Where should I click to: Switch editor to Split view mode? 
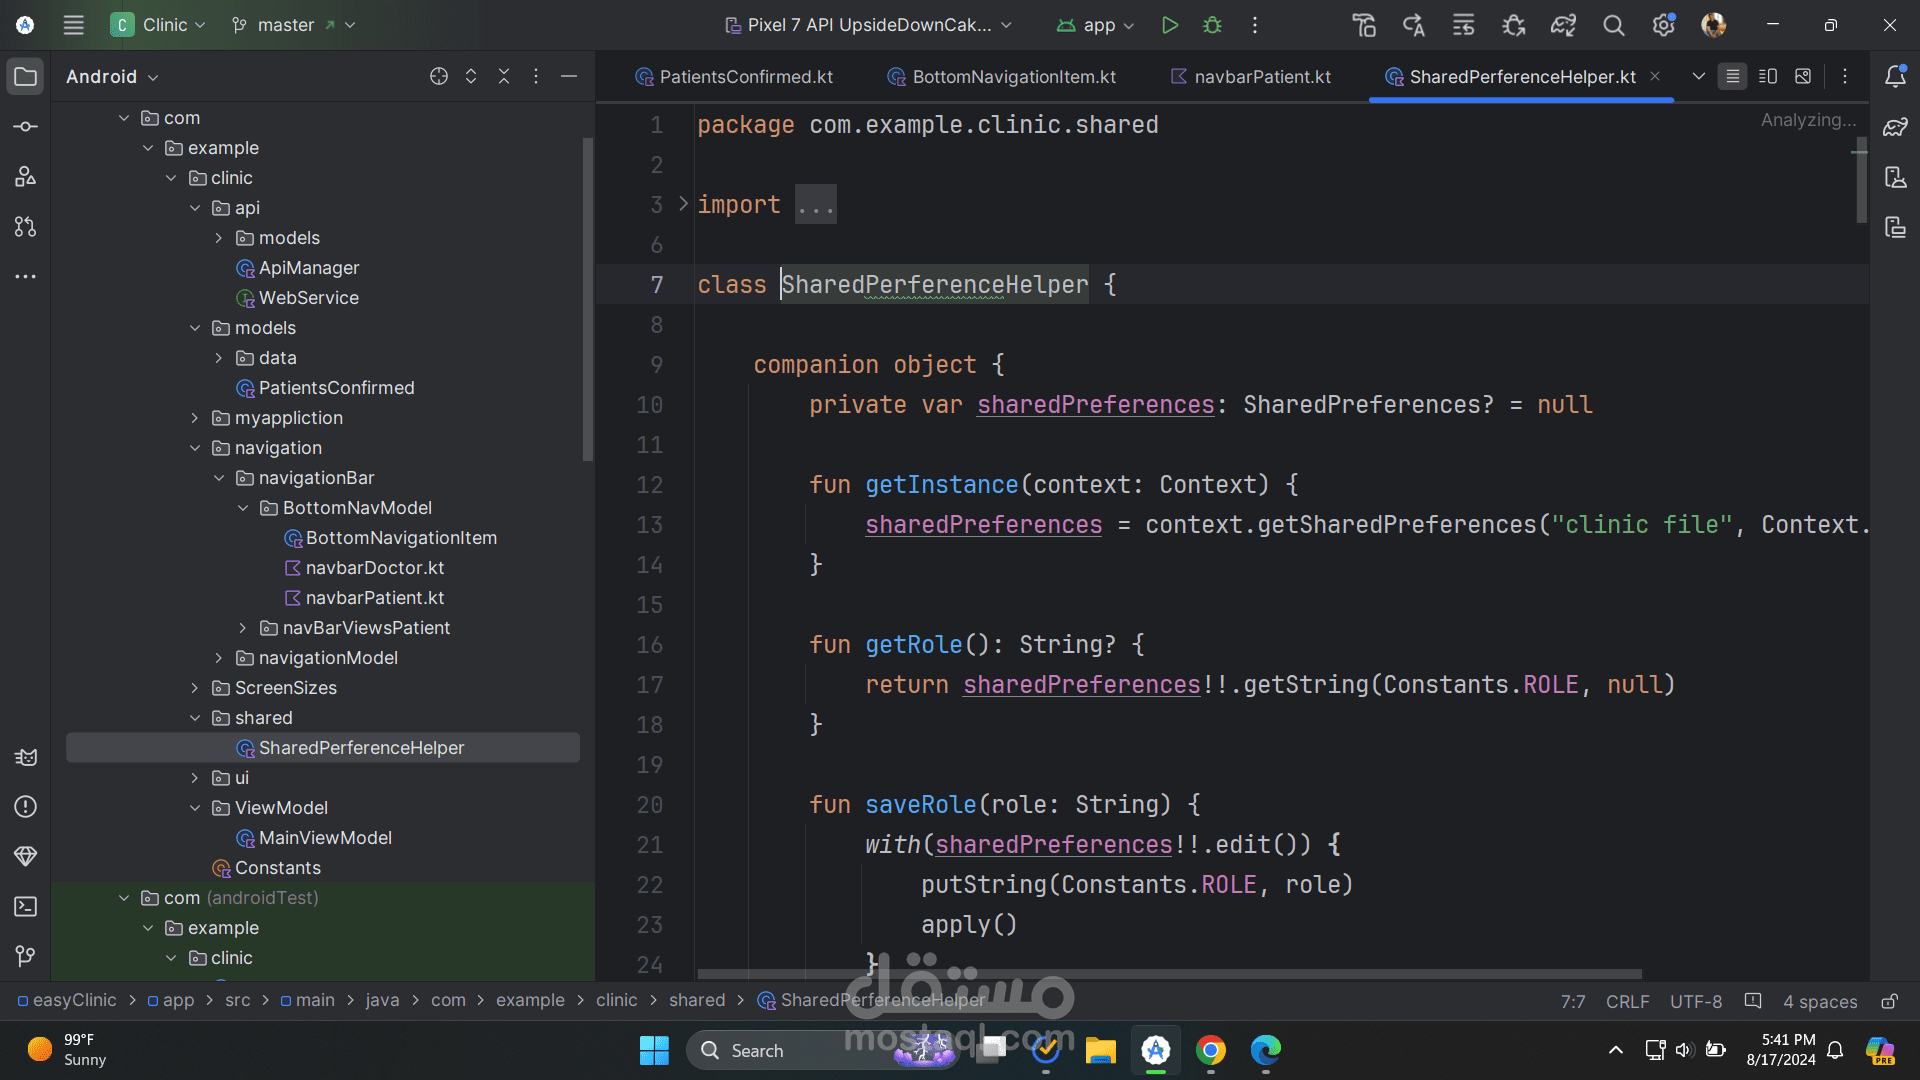[1768, 76]
